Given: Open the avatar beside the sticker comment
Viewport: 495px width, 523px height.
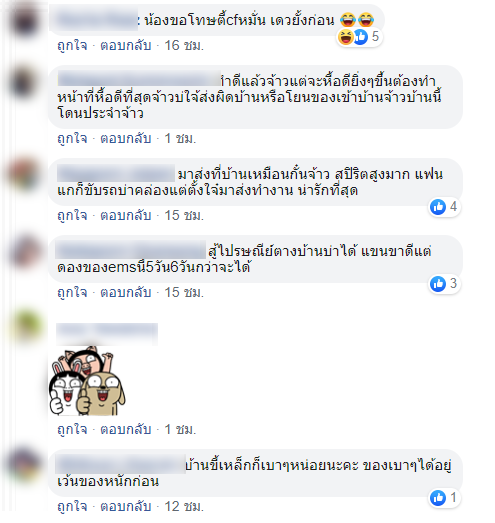Looking at the screenshot, I should (25, 326).
